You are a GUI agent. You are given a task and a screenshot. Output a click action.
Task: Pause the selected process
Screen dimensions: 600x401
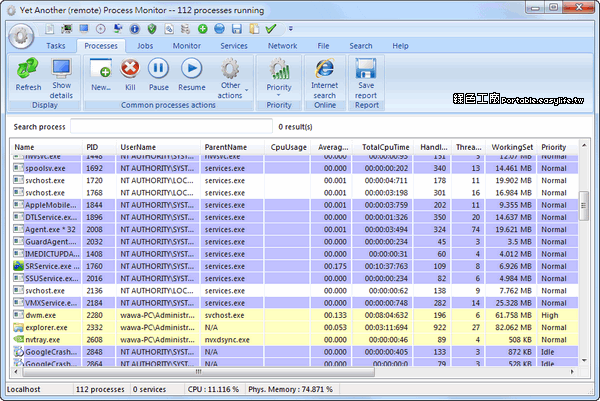tap(158, 75)
